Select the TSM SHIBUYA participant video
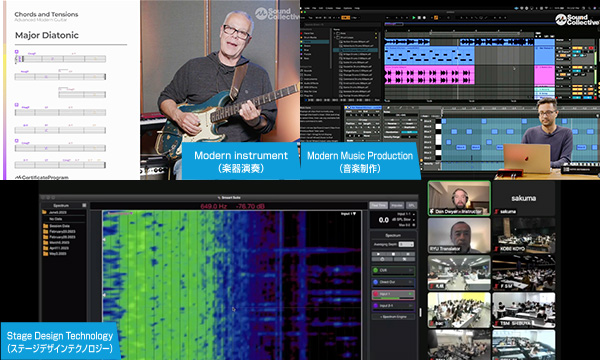Screen dimensions: 600x360 [x=523, y=310]
